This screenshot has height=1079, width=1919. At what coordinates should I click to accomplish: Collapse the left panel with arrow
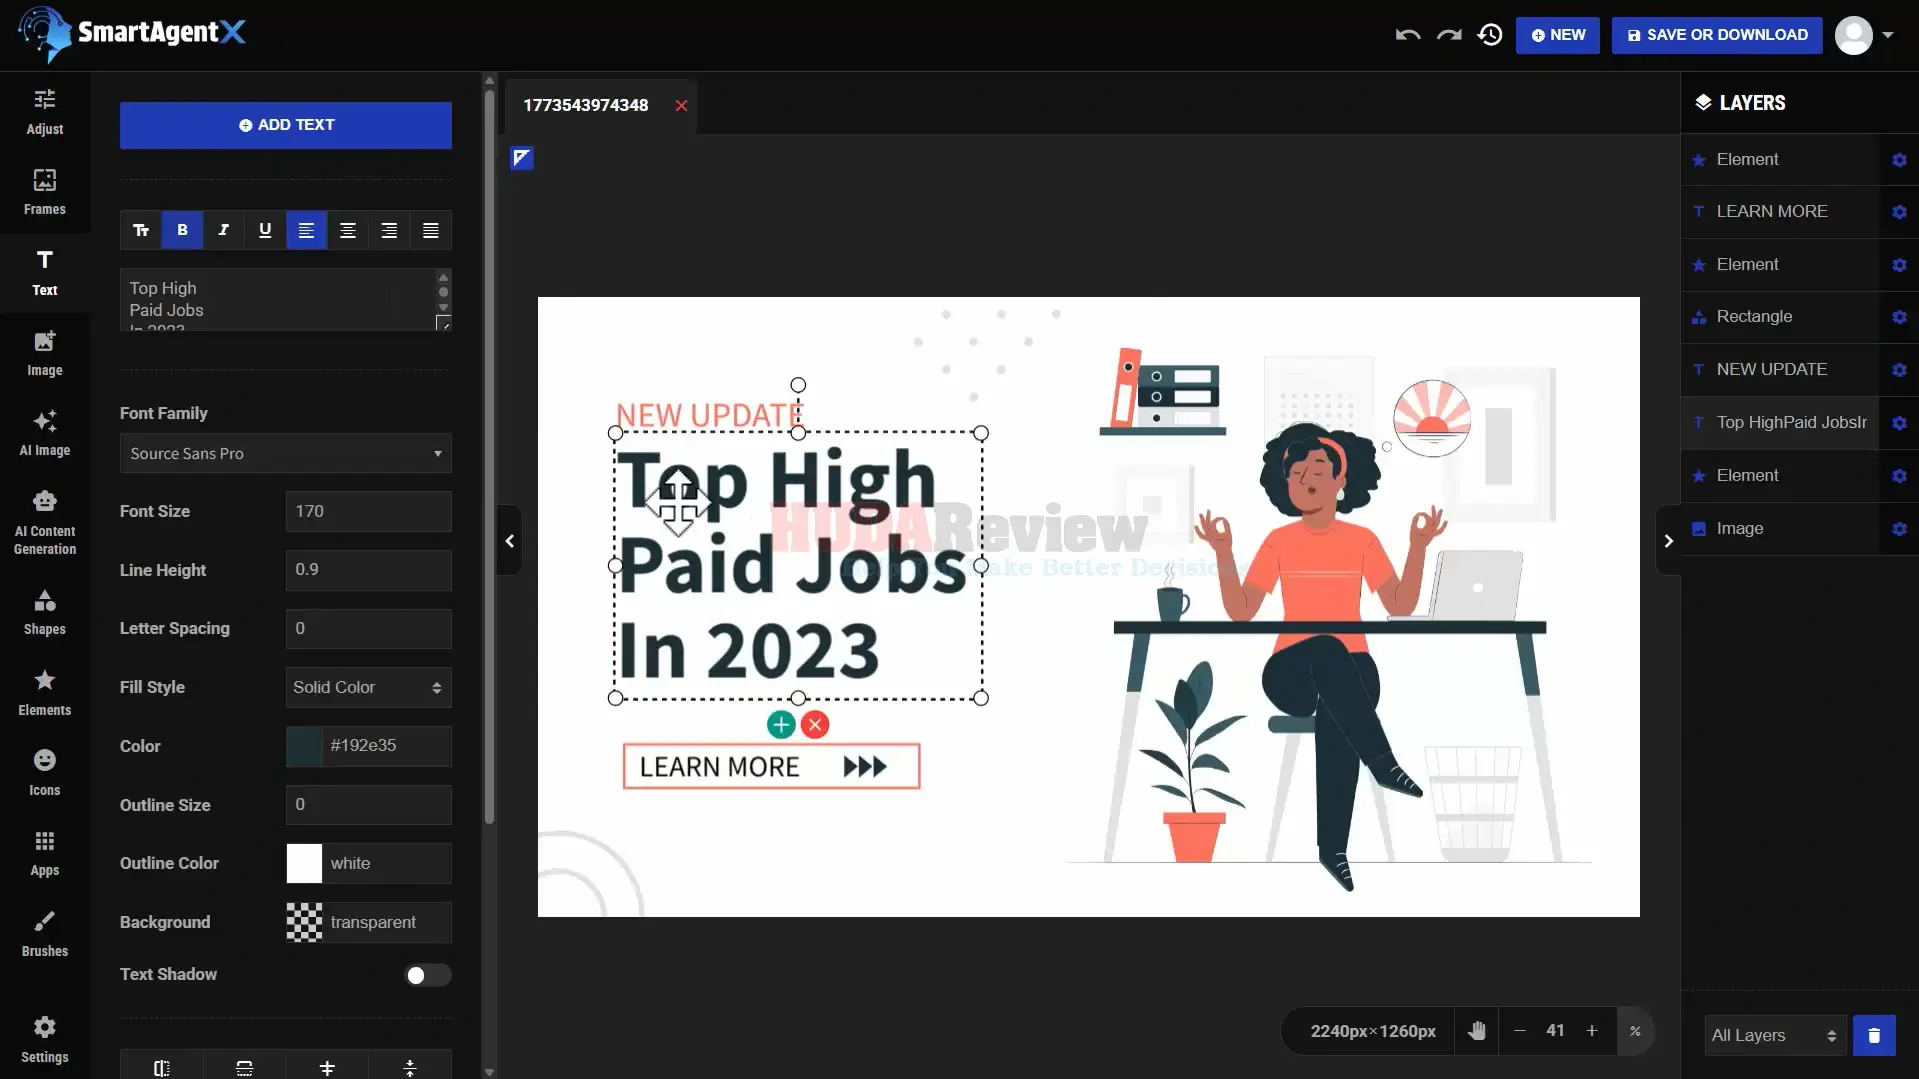tap(510, 541)
